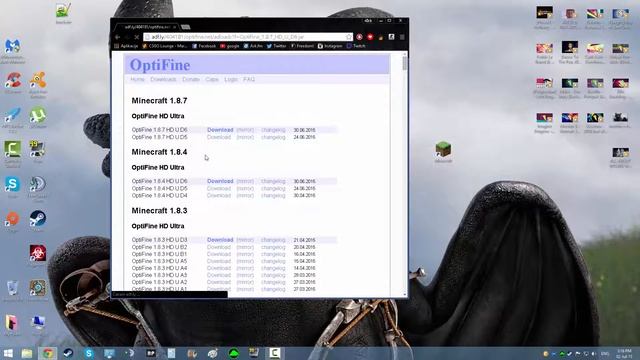Close the adf.ly browser tab
This screenshot has width=640, height=360.
(x=175, y=27)
